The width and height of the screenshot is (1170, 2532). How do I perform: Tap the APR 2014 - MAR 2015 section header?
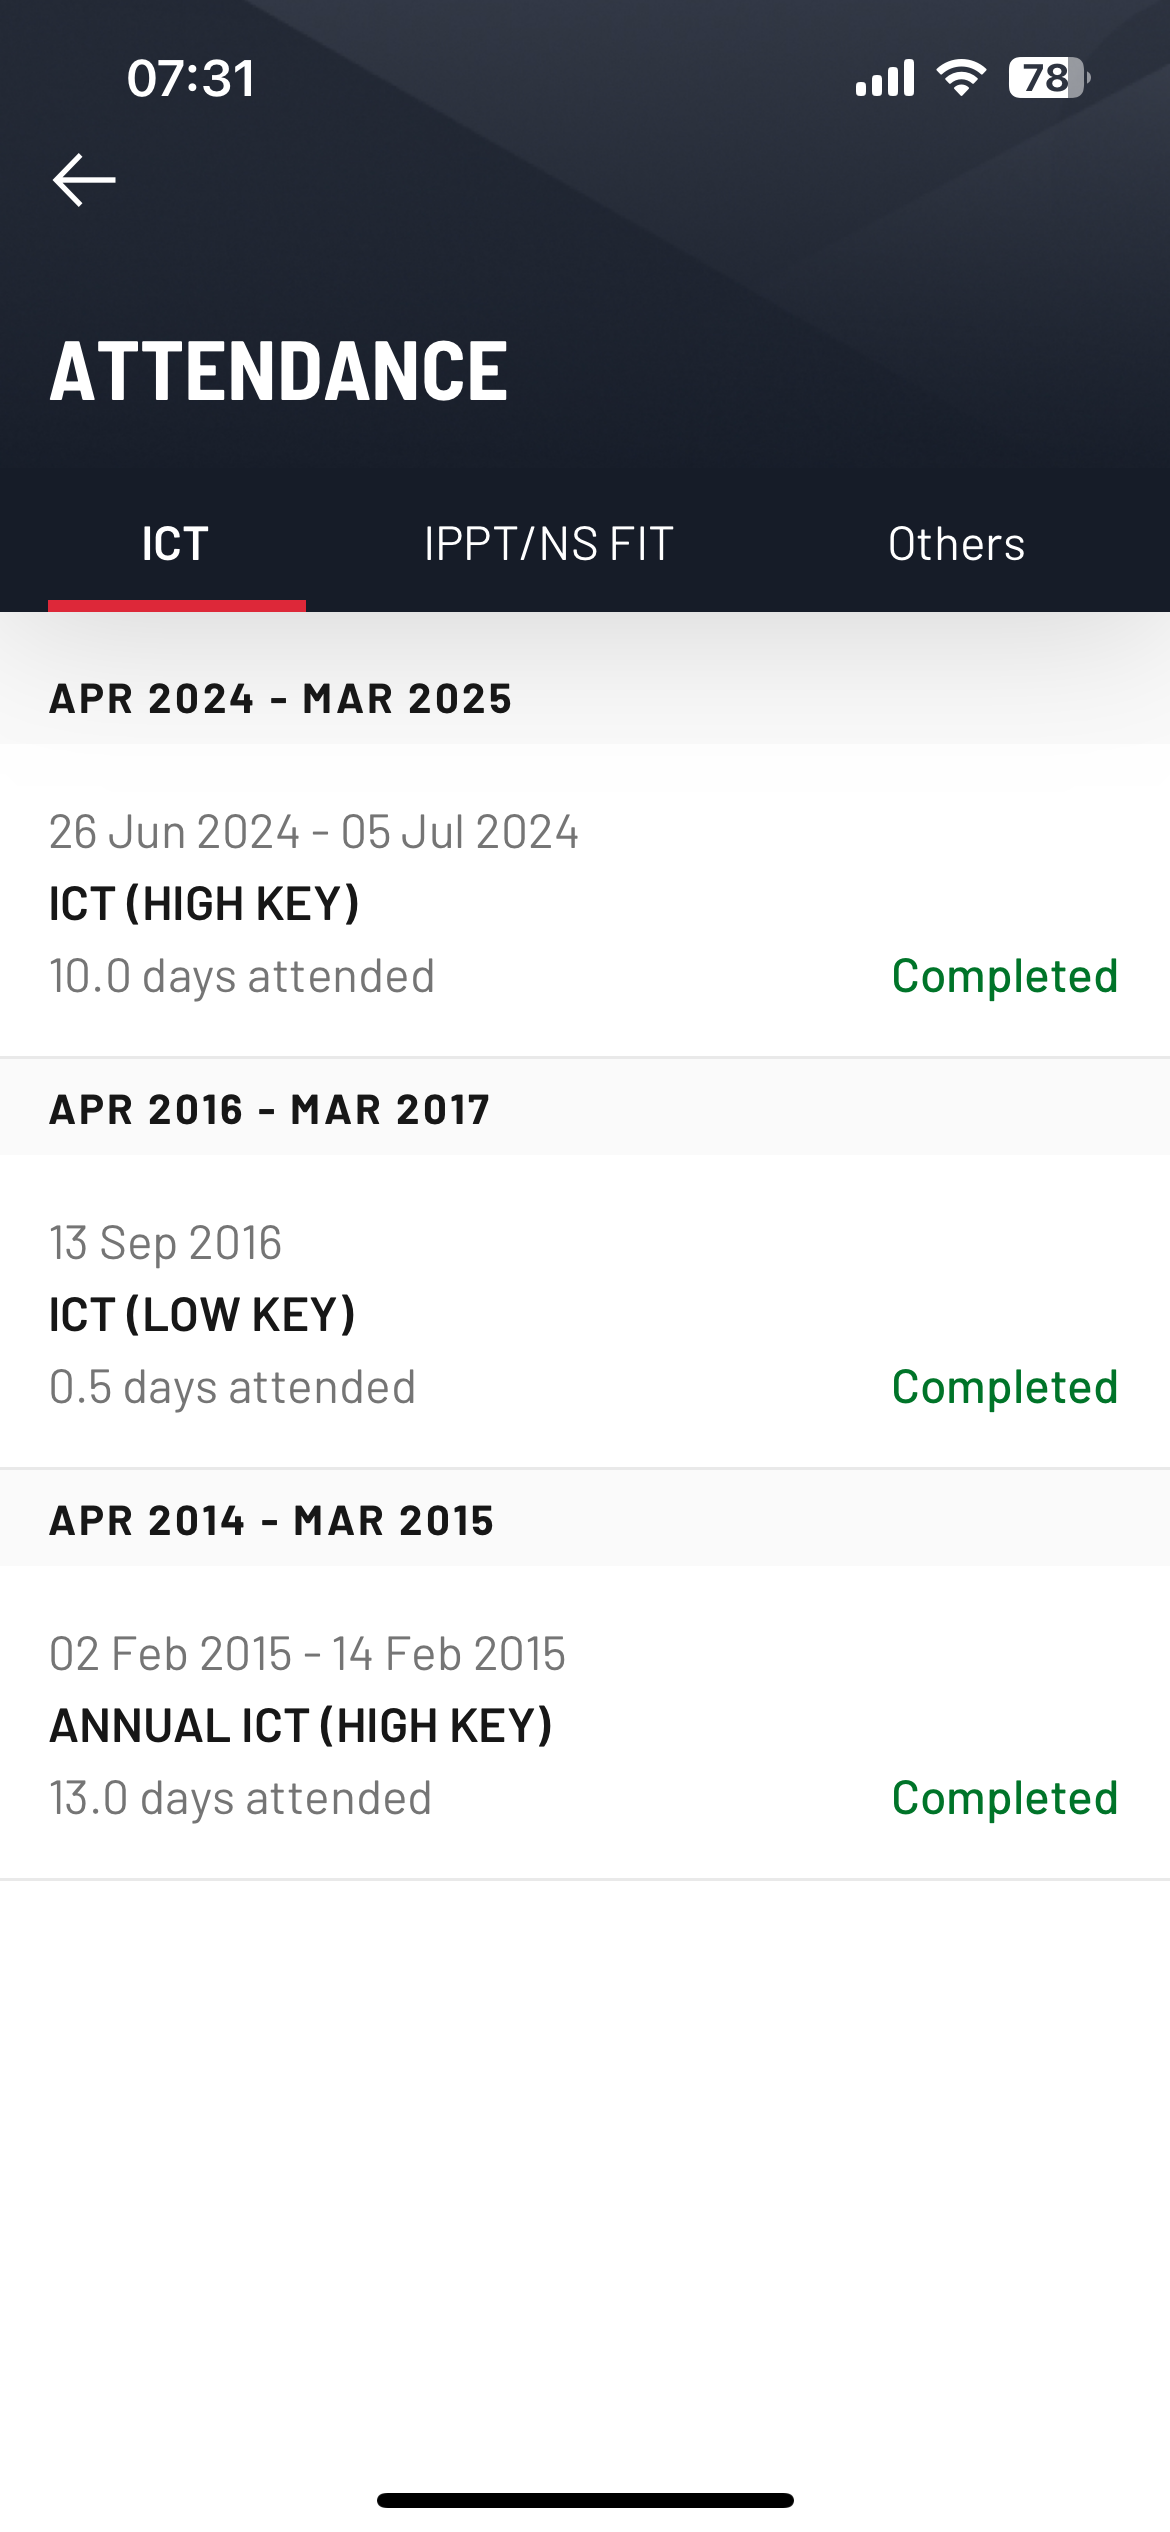(x=272, y=1520)
